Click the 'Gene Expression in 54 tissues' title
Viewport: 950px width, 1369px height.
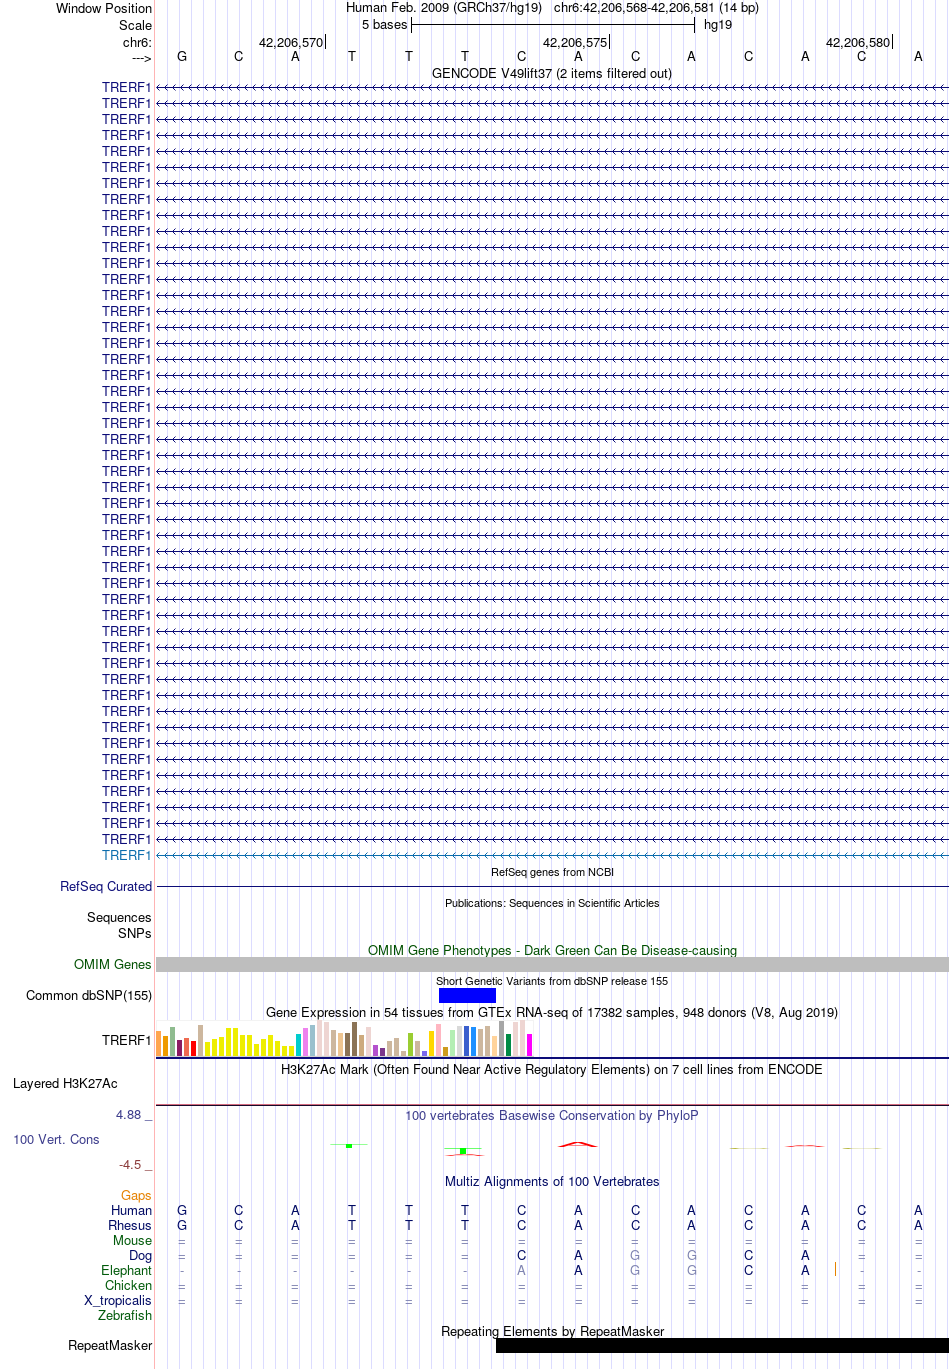[x=552, y=1012]
